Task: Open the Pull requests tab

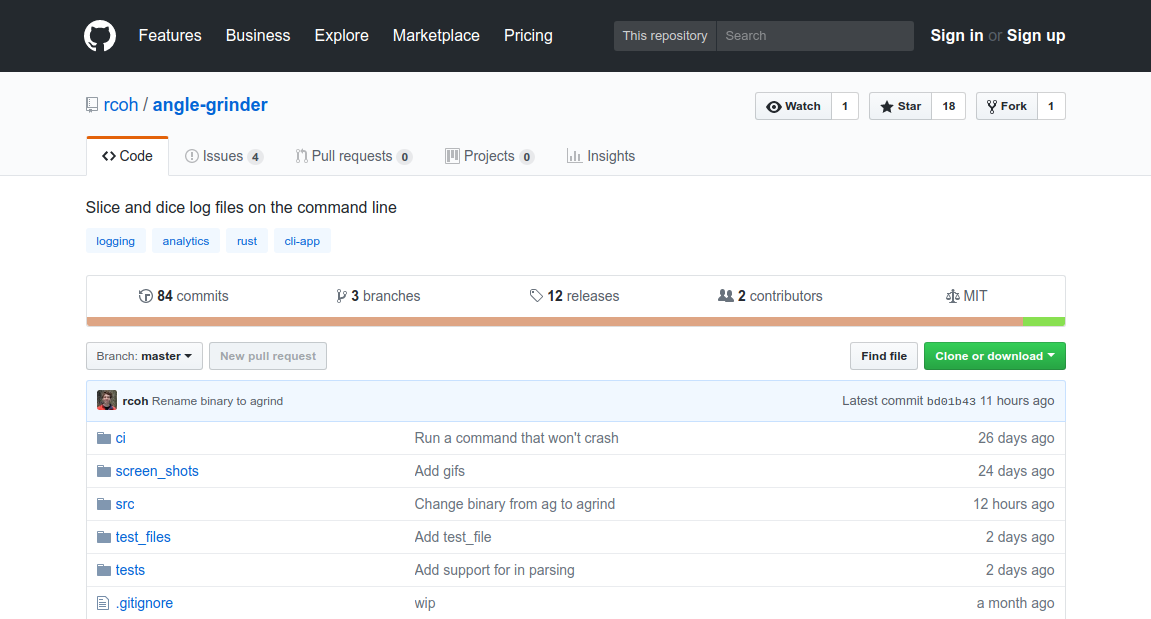Action: [x=353, y=156]
